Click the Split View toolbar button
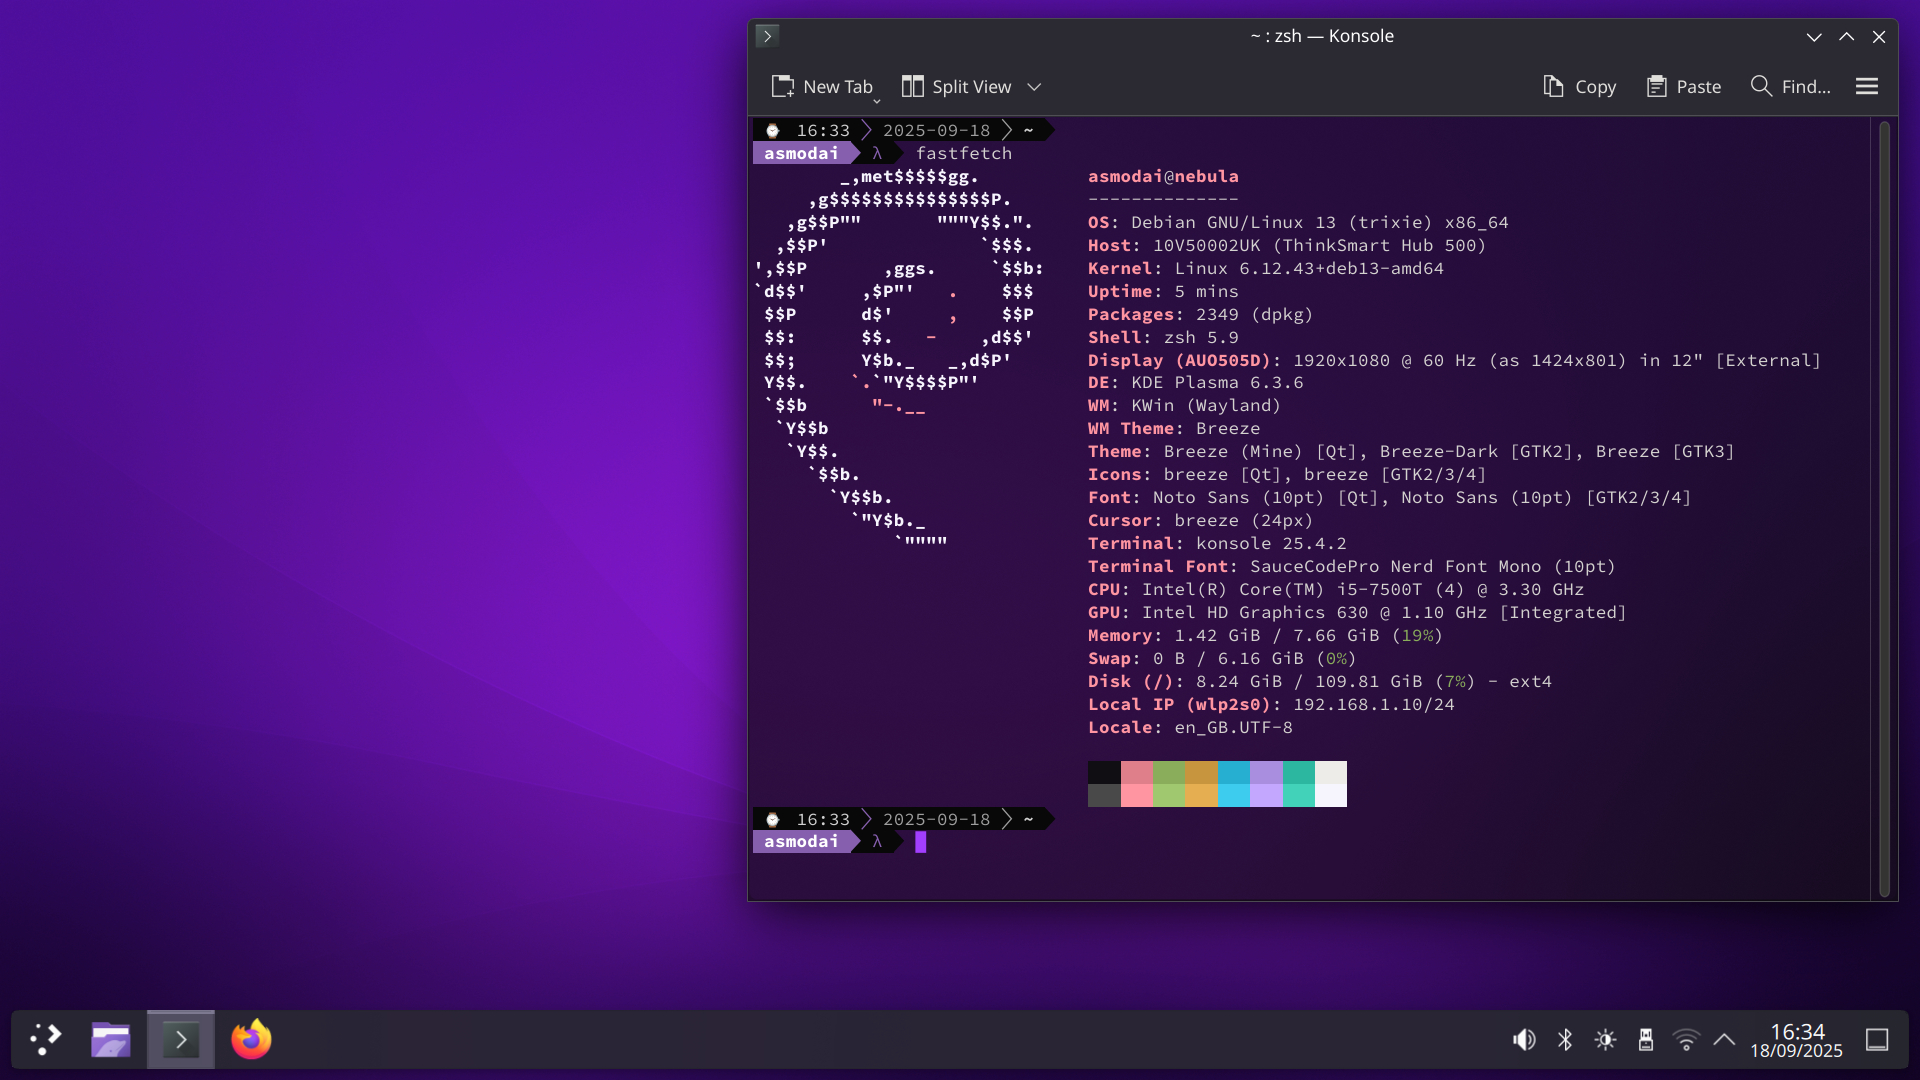 click(x=957, y=87)
